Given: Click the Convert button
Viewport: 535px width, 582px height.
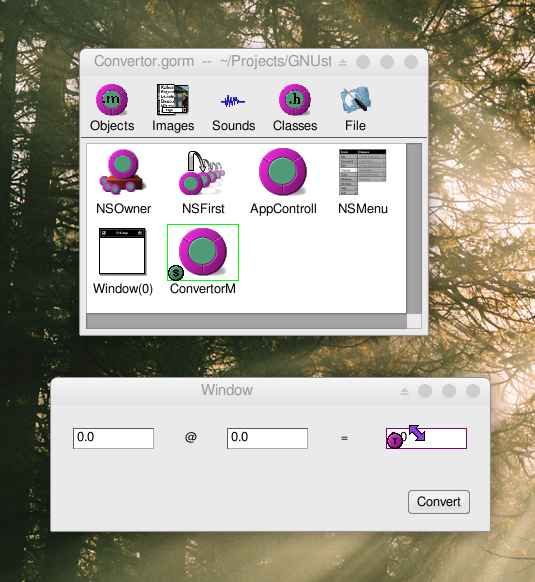Looking at the screenshot, I should (x=439, y=502).
